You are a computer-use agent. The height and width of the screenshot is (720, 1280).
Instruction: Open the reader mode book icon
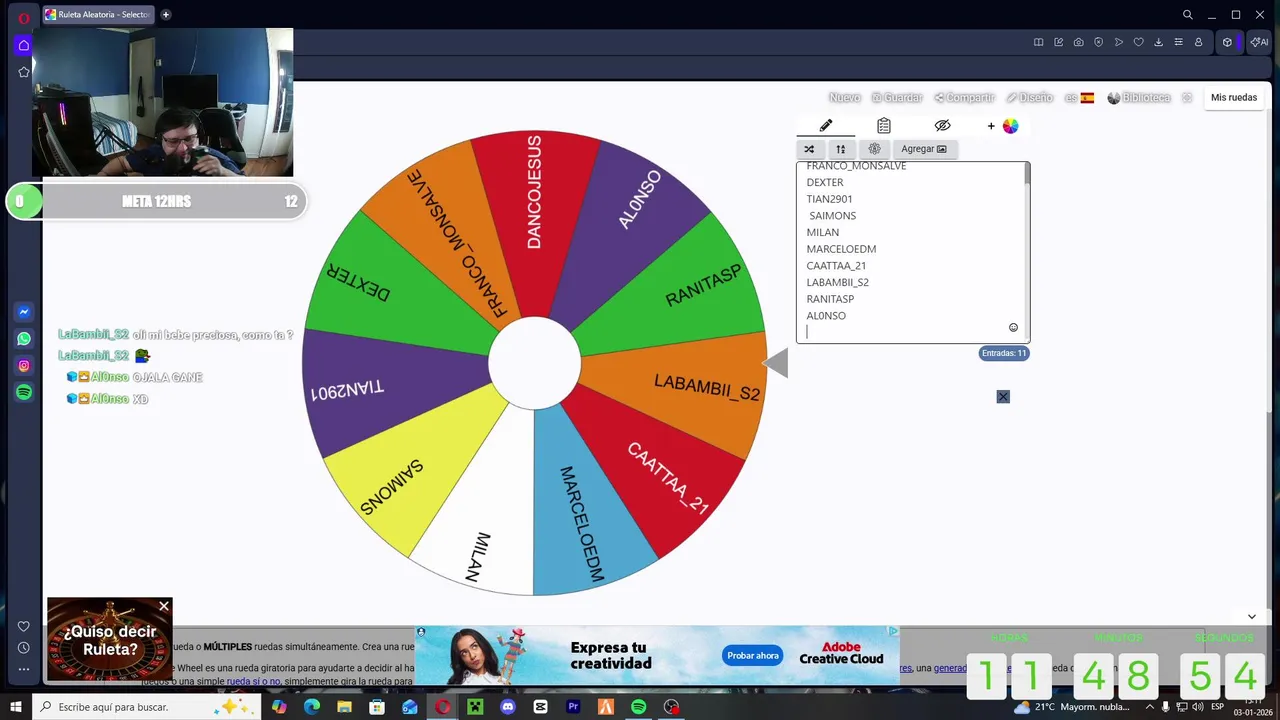(1038, 42)
